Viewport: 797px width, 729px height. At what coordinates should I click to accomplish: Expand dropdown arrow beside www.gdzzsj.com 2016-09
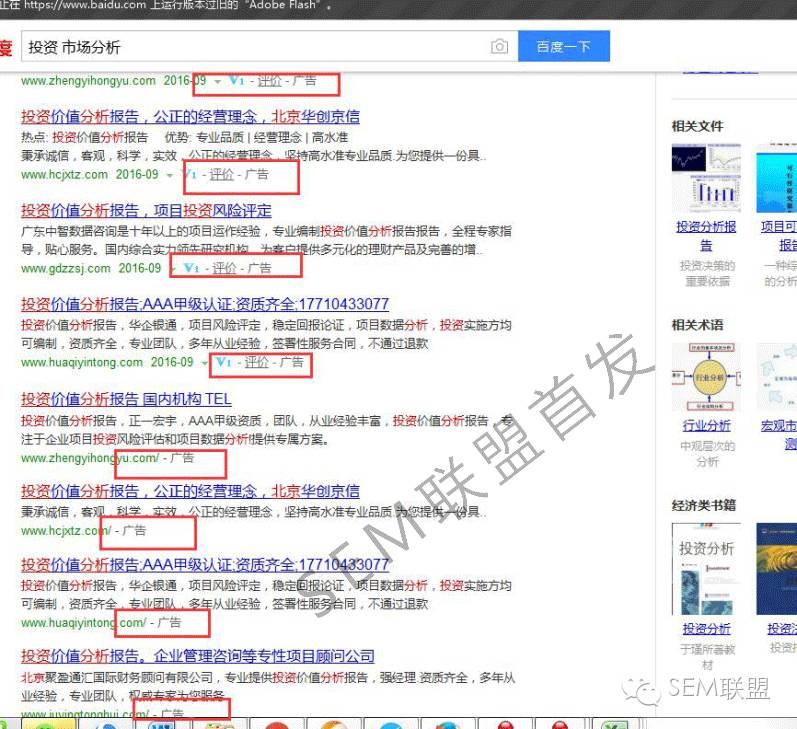coord(172,269)
